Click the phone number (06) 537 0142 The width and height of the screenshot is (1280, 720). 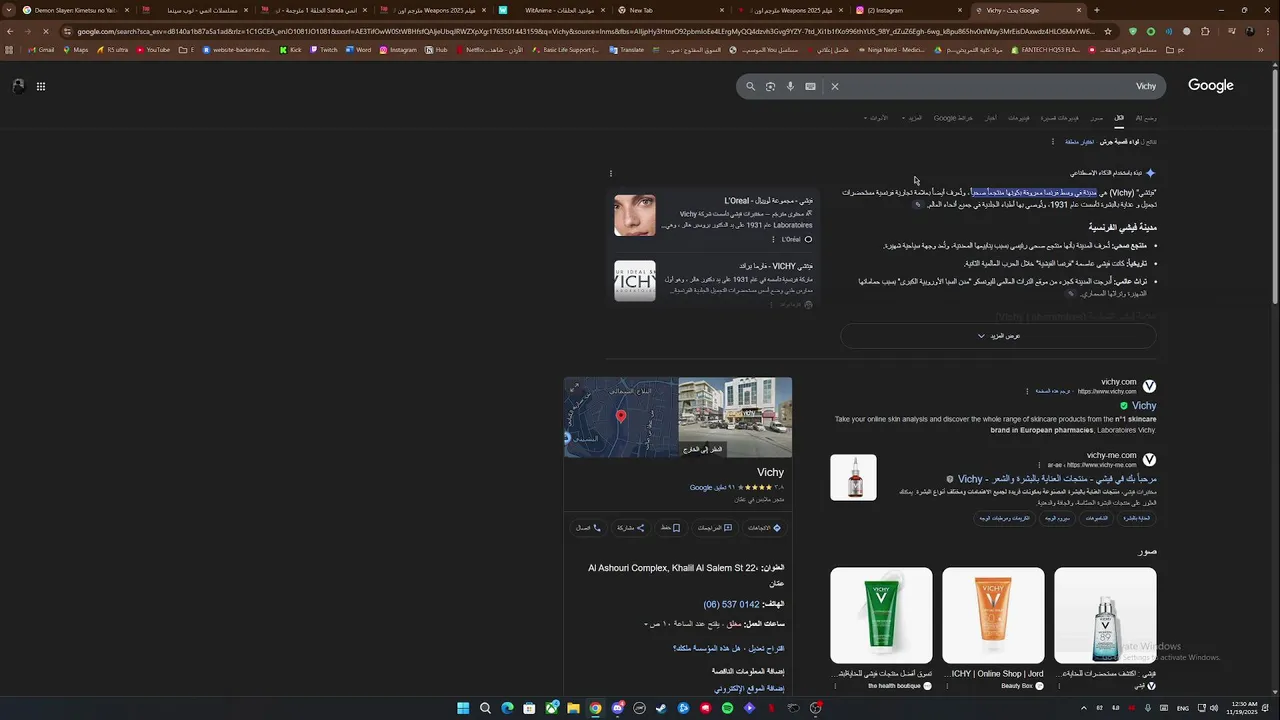[731, 605]
